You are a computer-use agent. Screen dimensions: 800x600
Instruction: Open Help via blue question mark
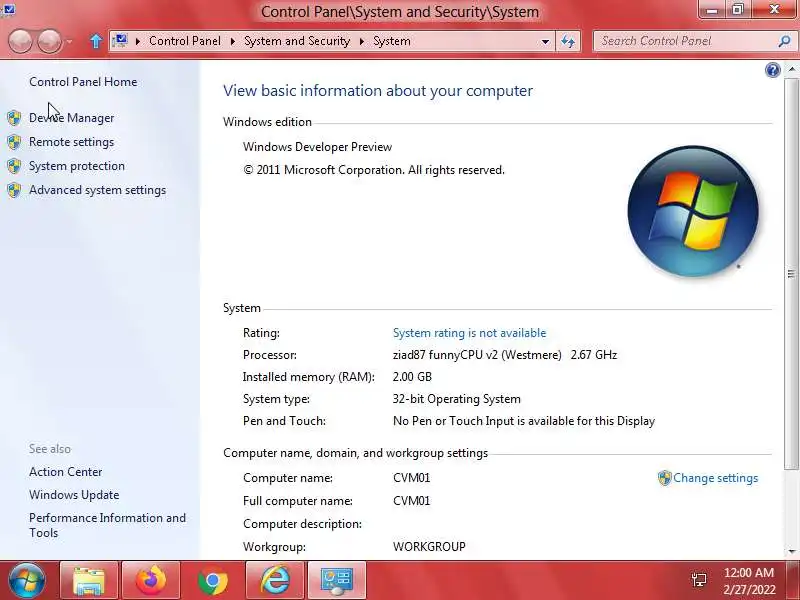[x=772, y=70]
